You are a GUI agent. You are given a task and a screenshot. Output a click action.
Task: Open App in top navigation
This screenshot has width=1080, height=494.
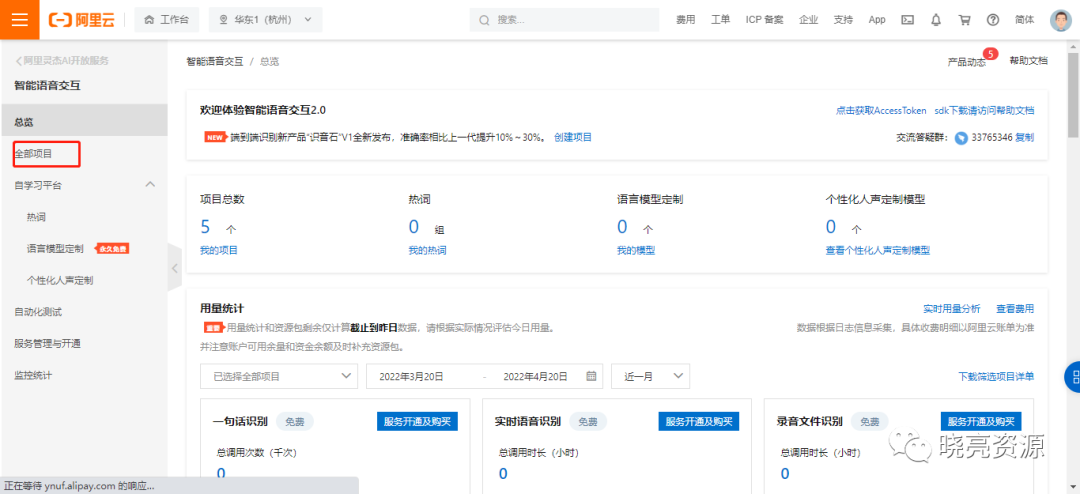coord(877,20)
